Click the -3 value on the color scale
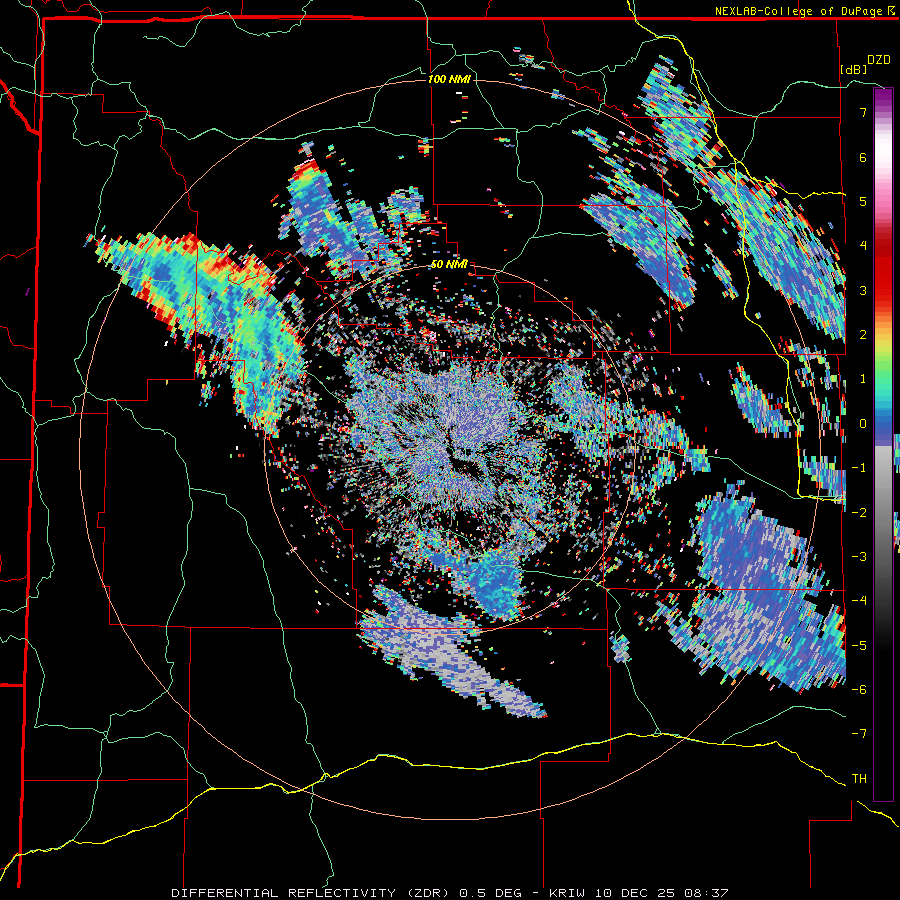Viewport: 900px width, 900px height. 859,557
